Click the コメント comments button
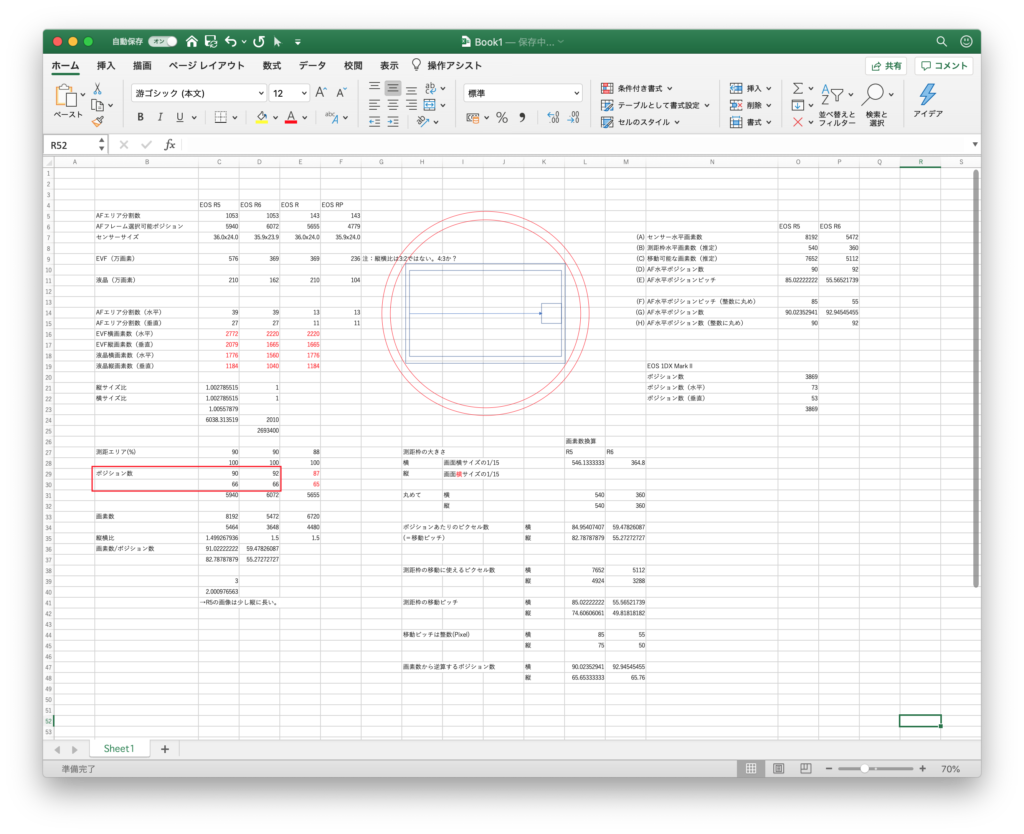Viewport: 1024px width, 834px height. [x=944, y=66]
